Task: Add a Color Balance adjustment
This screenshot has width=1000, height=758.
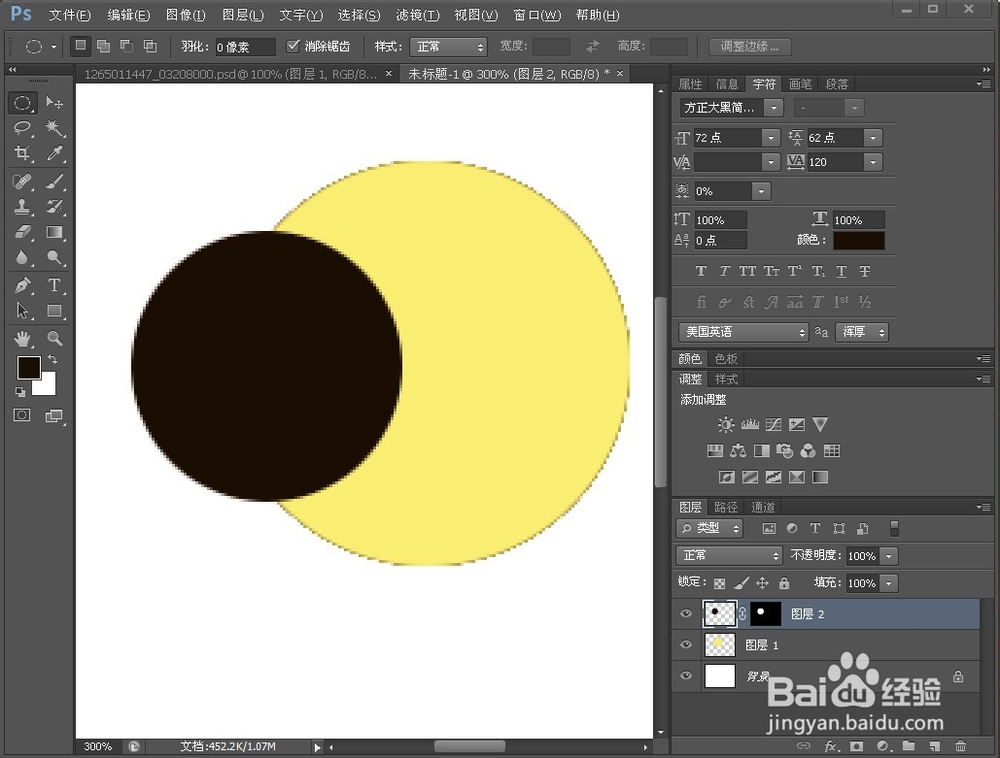Action: (x=738, y=451)
